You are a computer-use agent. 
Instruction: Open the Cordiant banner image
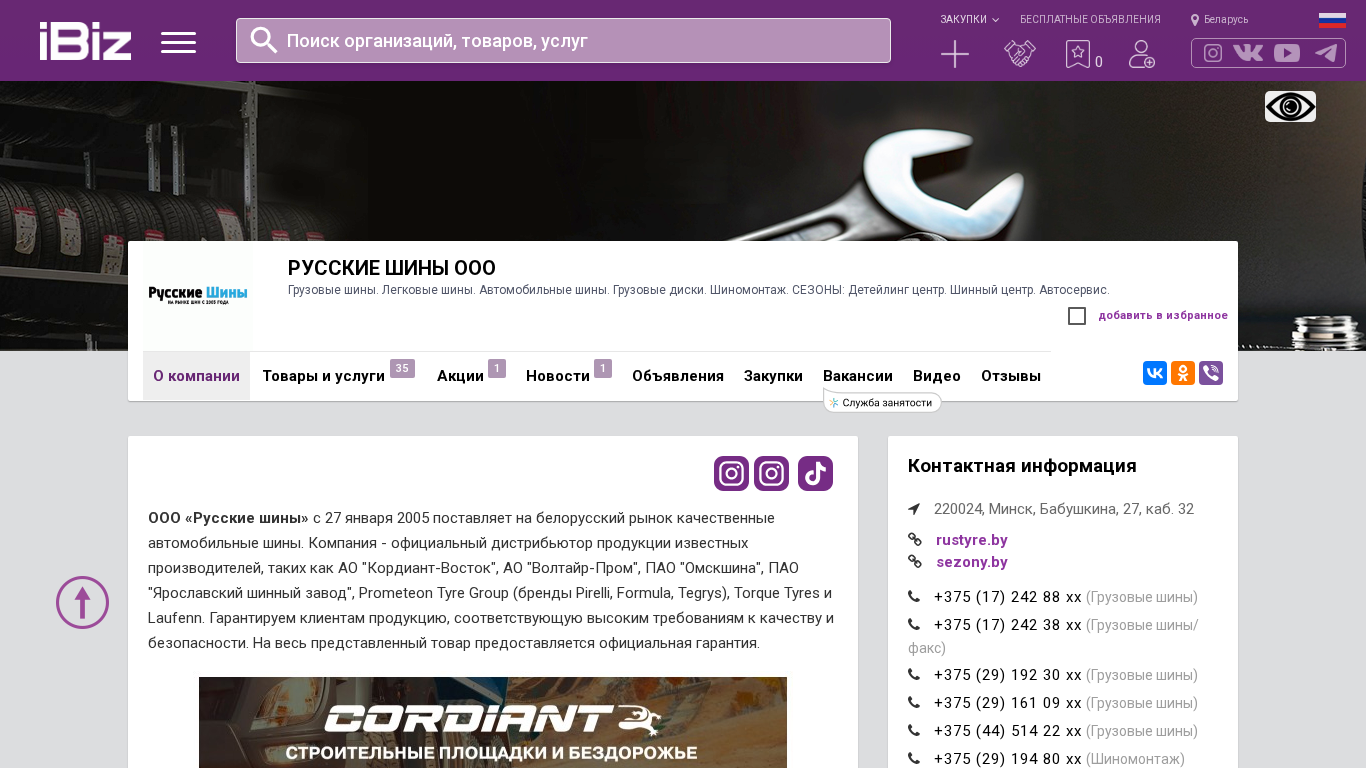click(x=493, y=722)
